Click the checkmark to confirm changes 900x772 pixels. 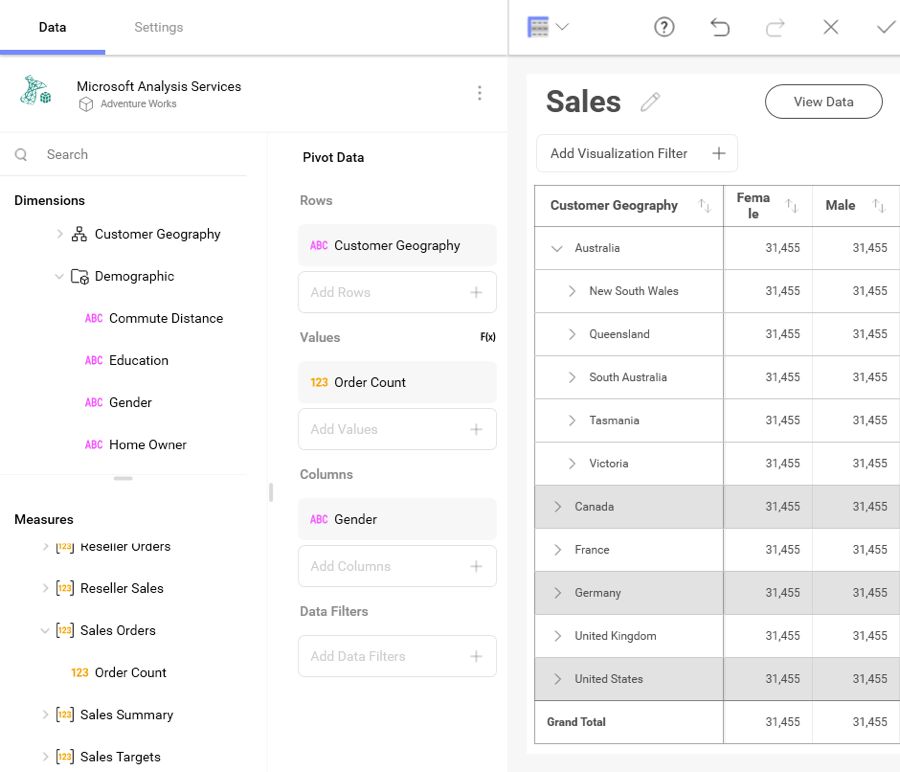(x=885, y=27)
